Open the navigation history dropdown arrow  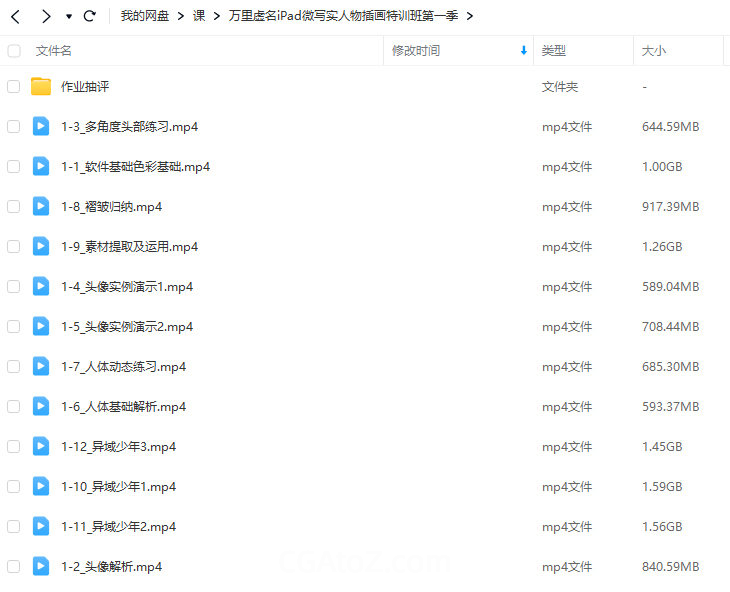[68, 17]
